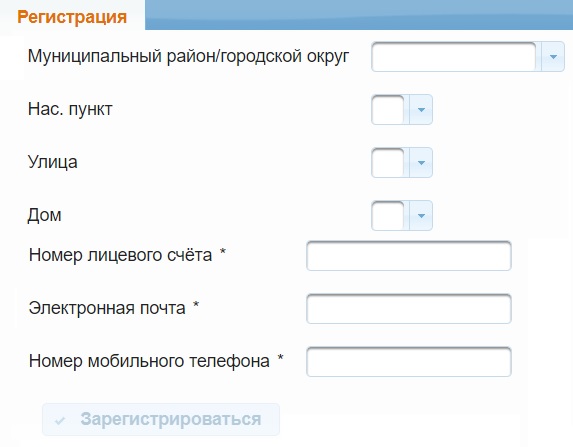Viewport: 573px width, 447px height.
Task: Open the Улица dropdown arrow
Action: (421, 163)
